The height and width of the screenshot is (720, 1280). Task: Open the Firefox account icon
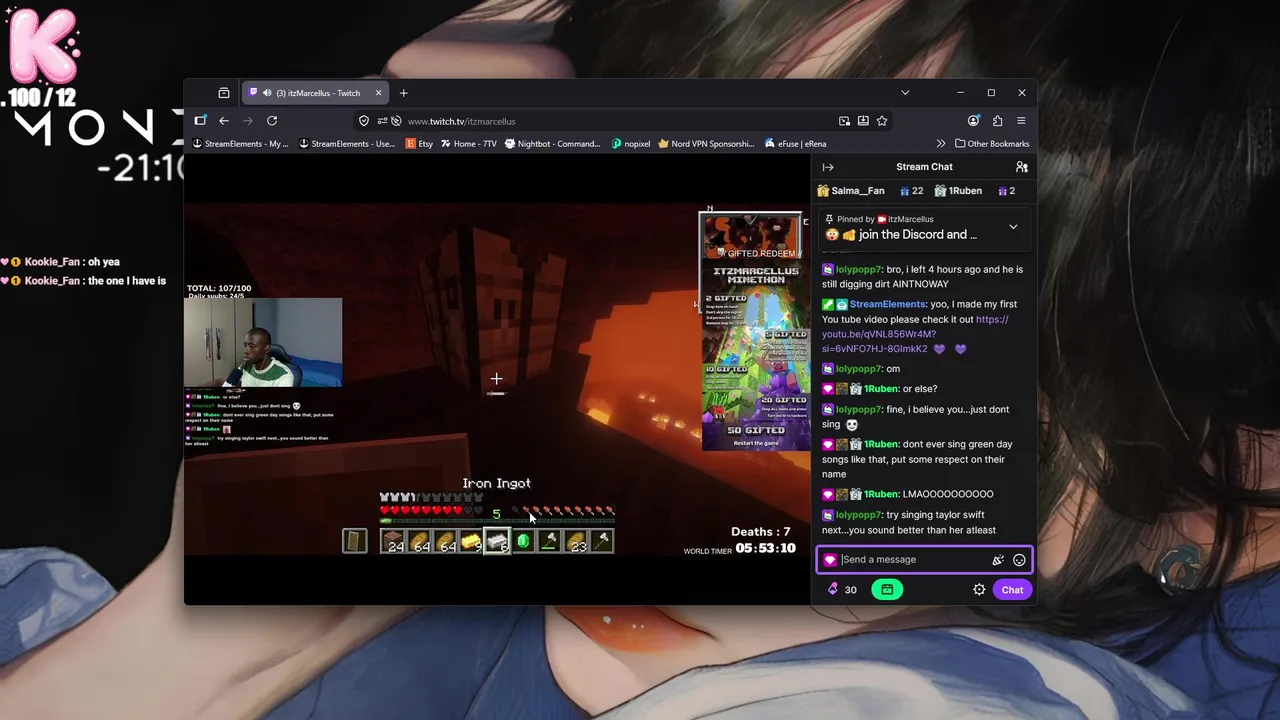[974, 121]
